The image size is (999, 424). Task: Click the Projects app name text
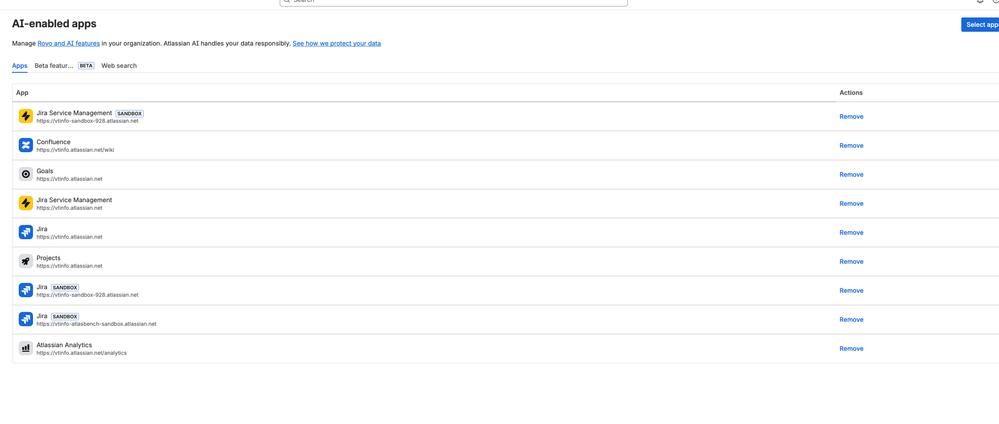click(48, 258)
